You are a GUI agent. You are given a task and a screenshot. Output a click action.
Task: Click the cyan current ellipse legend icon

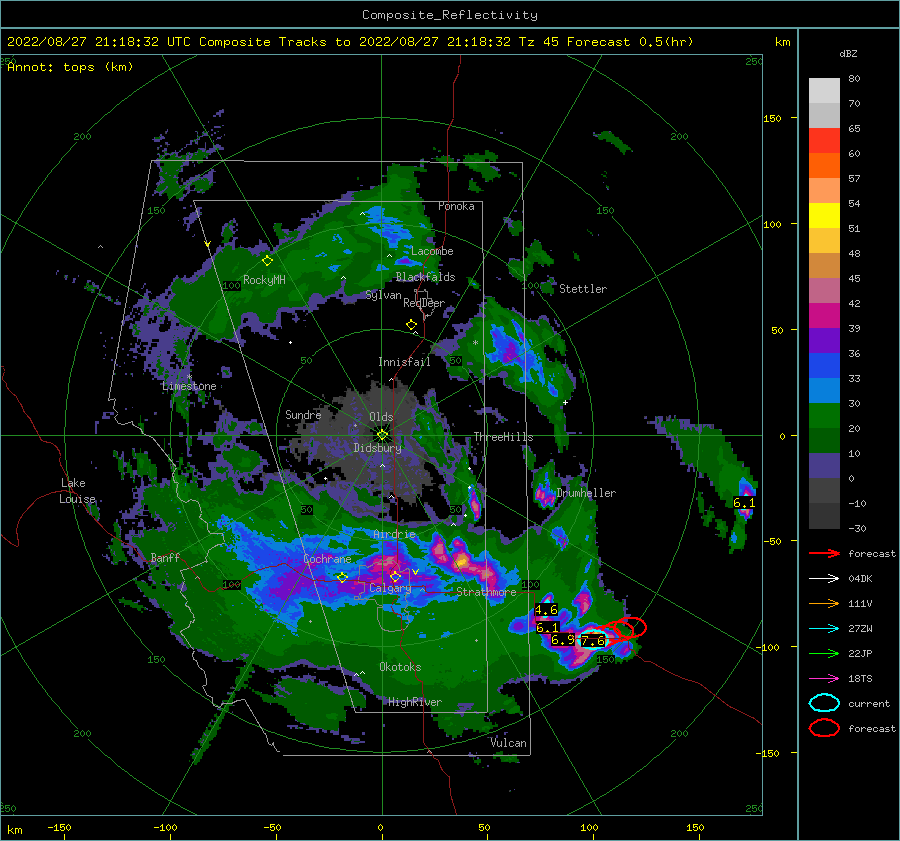(824, 703)
